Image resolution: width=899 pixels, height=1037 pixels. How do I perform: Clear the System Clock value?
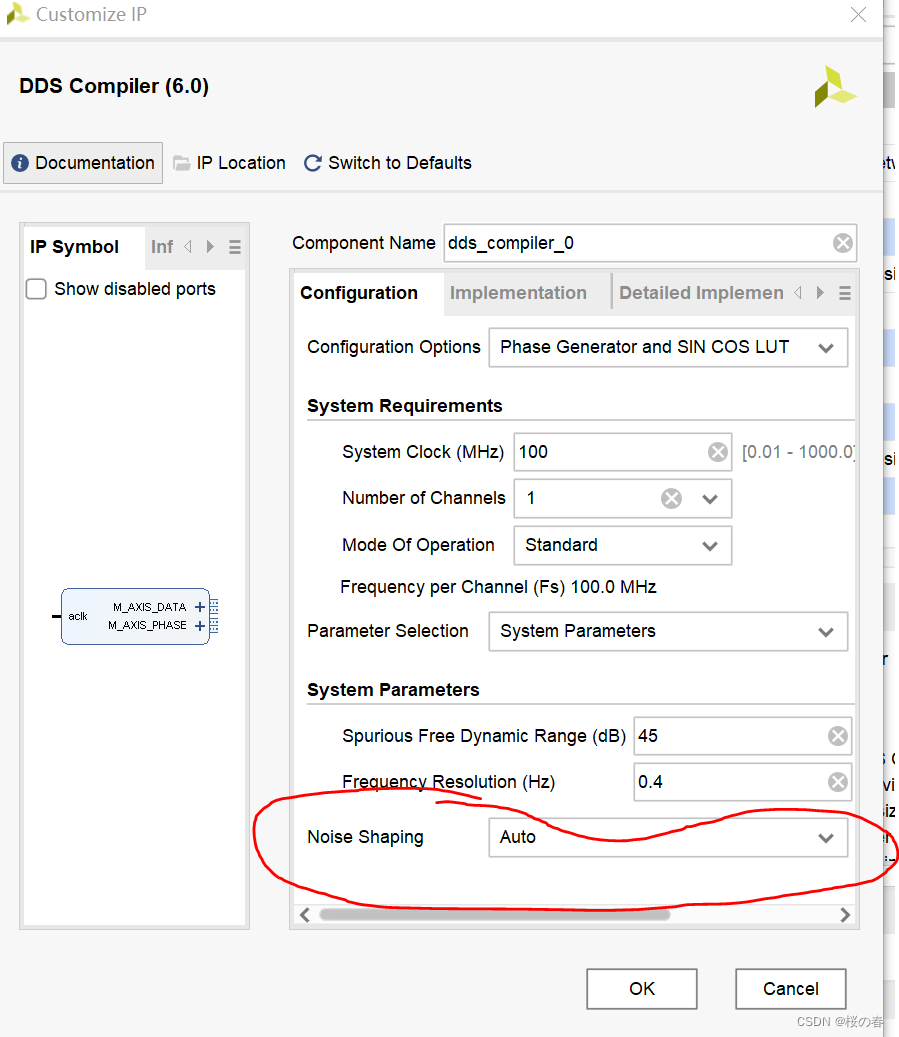point(718,452)
